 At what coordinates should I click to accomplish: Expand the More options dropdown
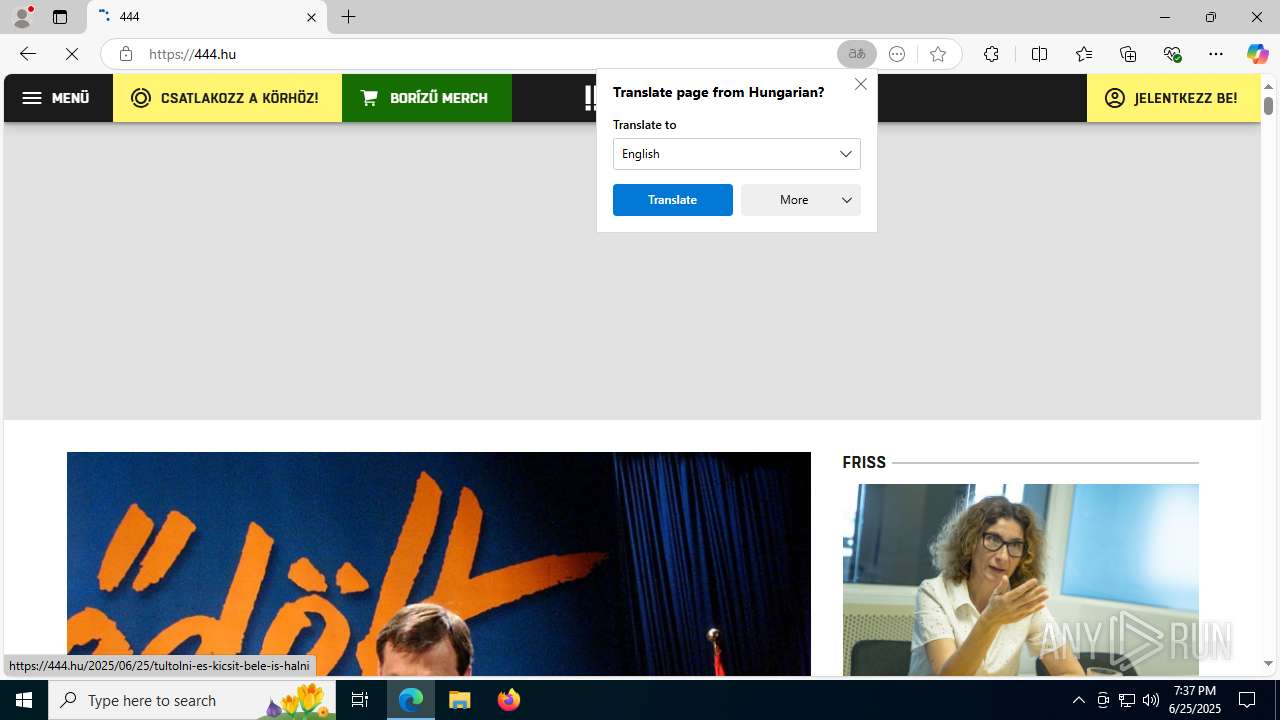801,200
